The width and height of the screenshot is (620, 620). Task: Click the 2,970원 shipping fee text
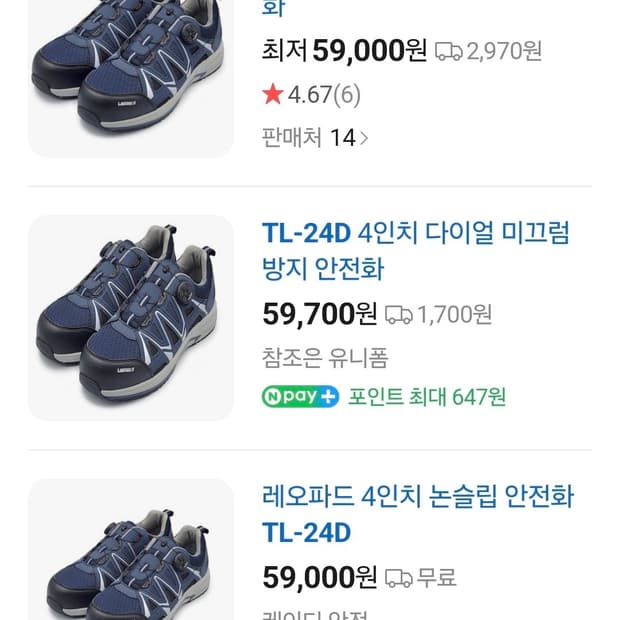[x=504, y=51]
